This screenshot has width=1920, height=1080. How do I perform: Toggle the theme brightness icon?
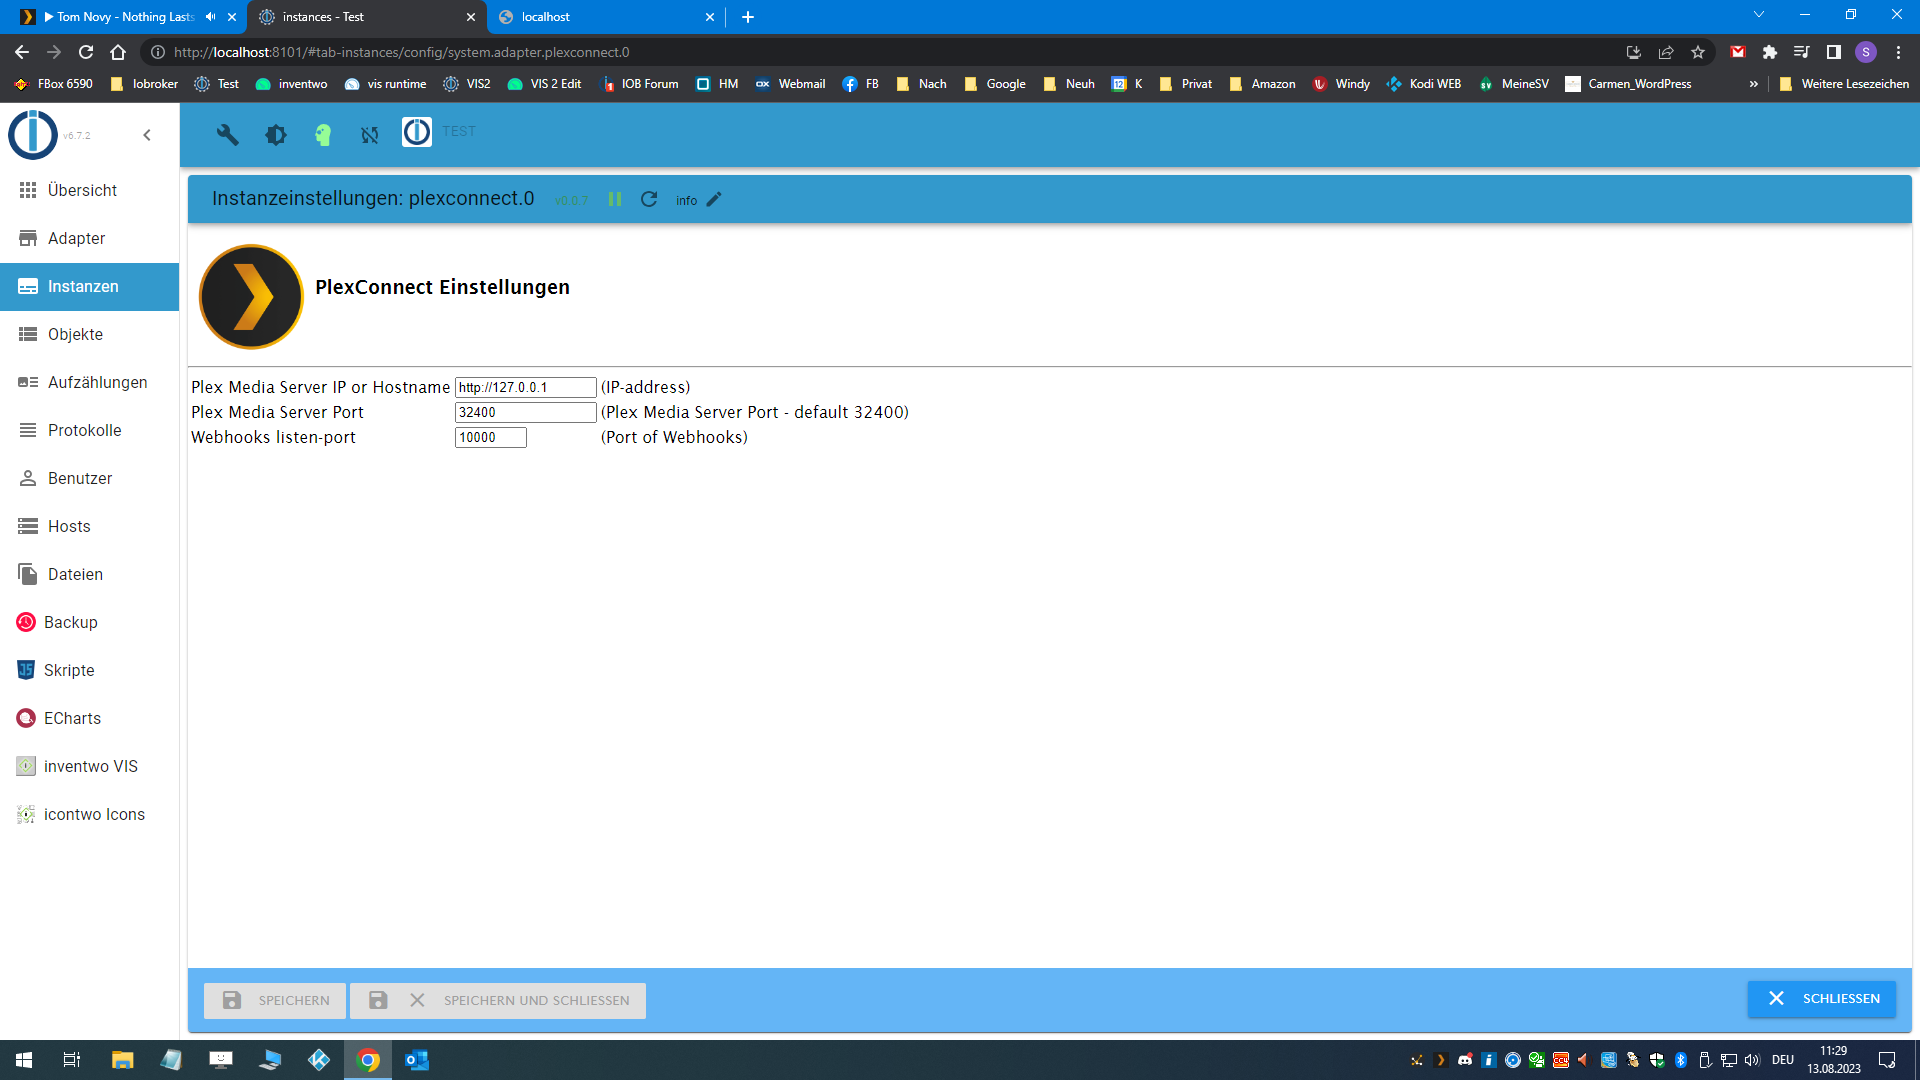276,134
